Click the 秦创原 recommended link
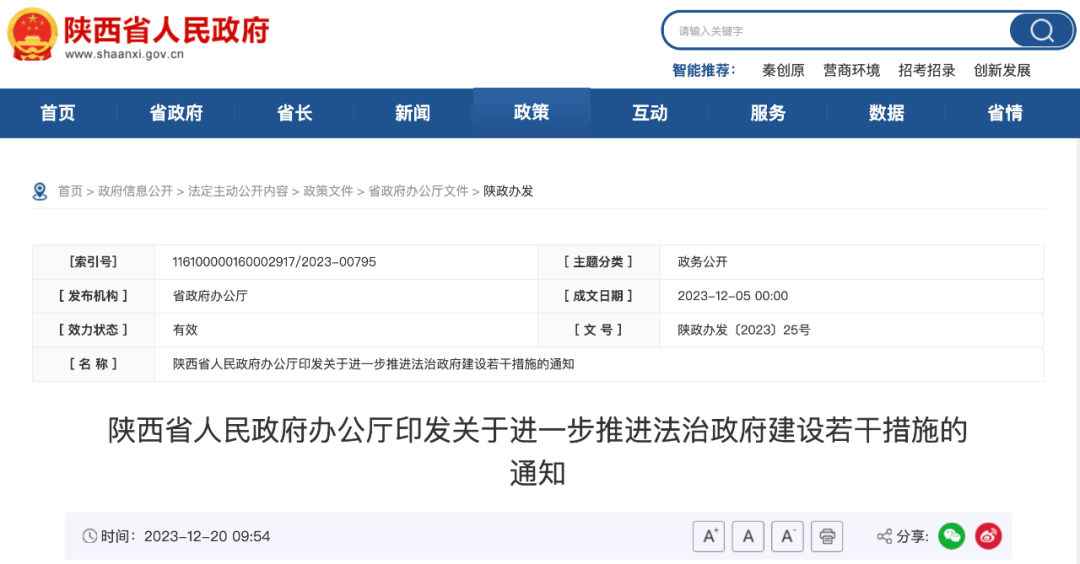The height and width of the screenshot is (564, 1080). point(783,70)
